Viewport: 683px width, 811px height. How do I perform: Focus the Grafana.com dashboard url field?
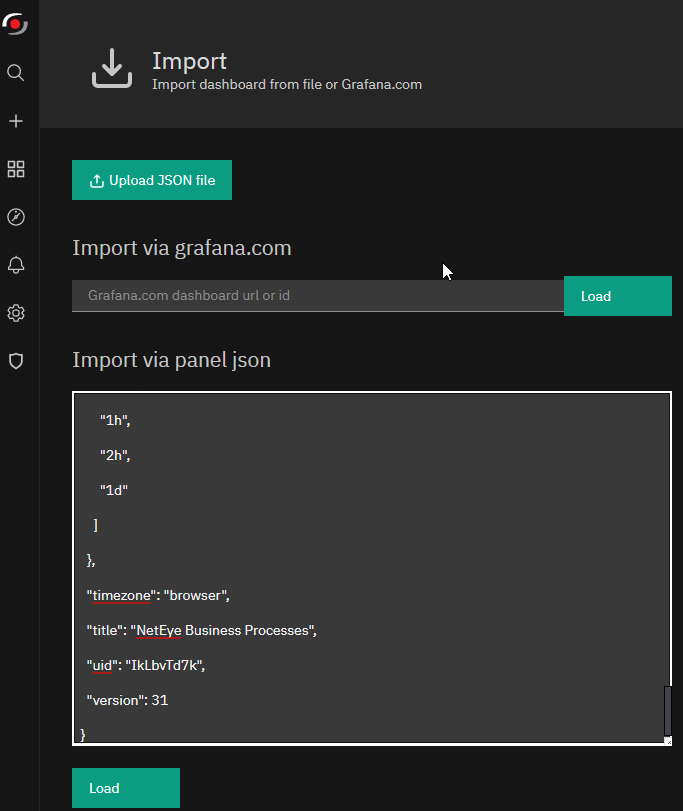(318, 296)
